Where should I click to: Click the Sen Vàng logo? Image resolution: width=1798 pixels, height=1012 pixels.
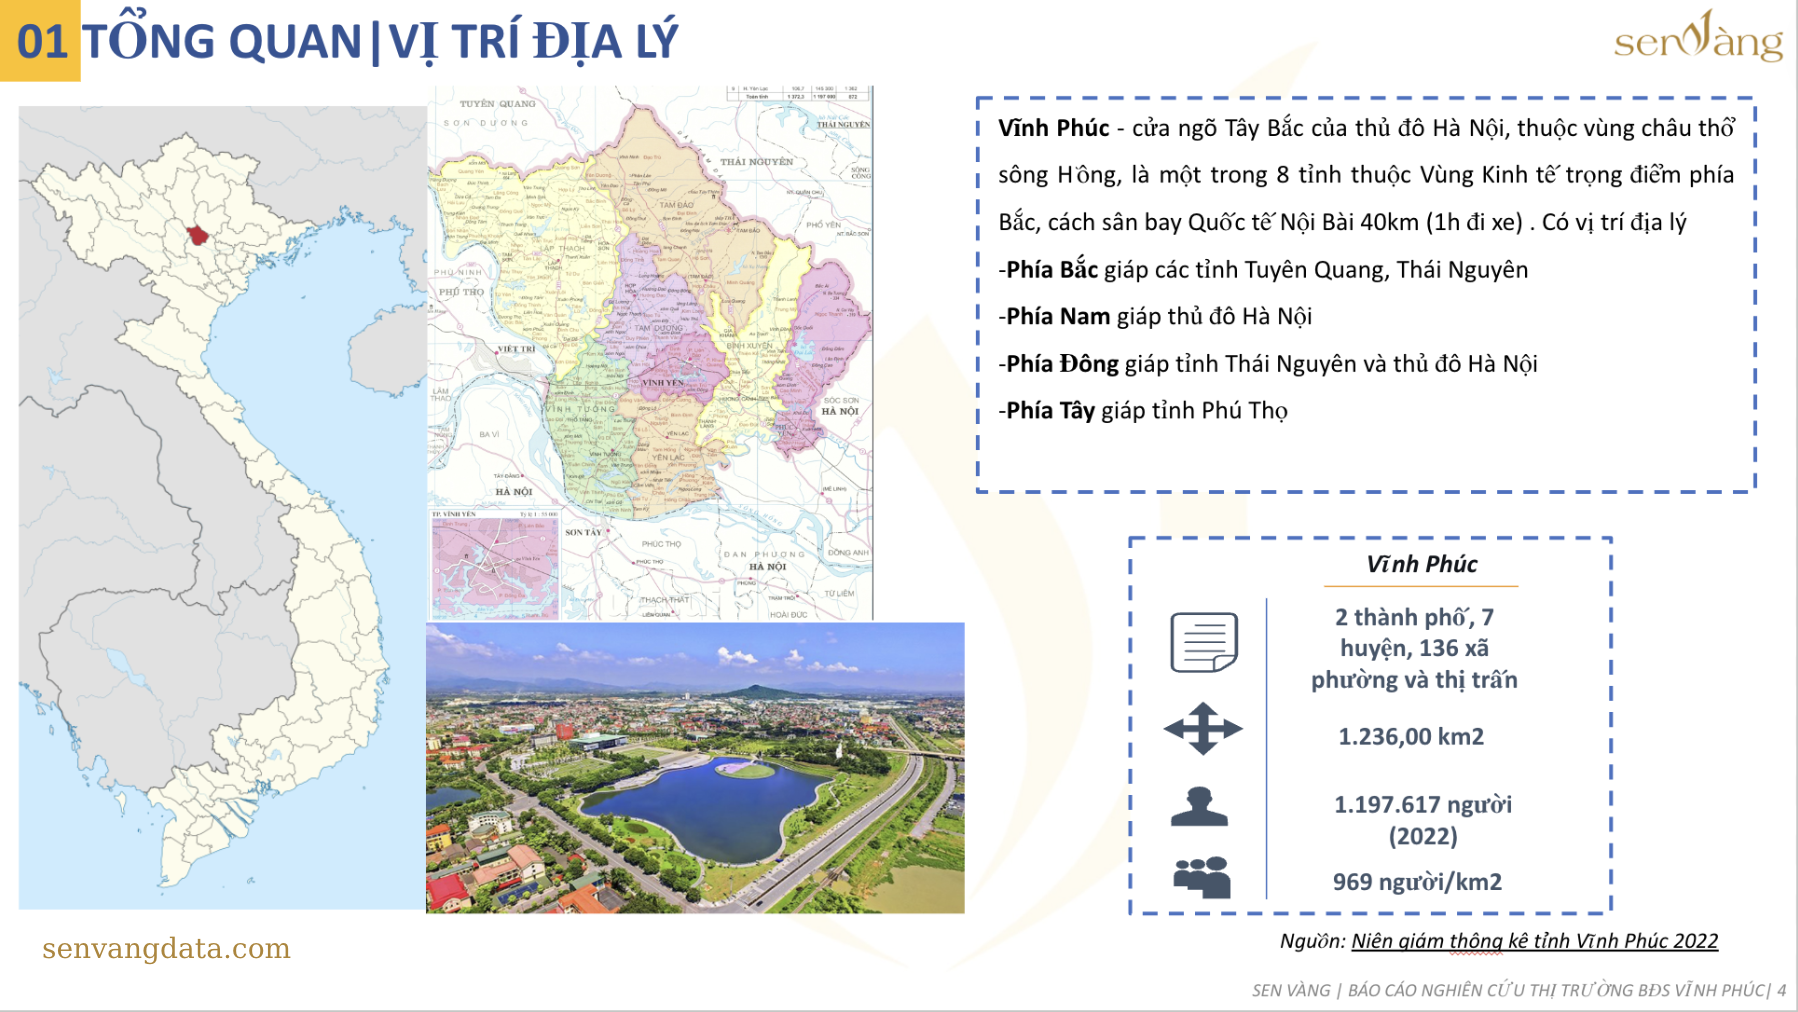click(1698, 37)
